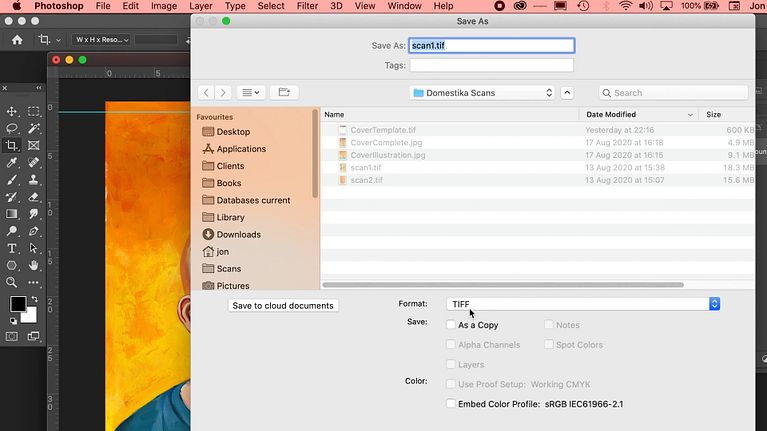This screenshot has width=767, height=431.
Task: Sort files by Date Modified column
Action: click(x=640, y=115)
